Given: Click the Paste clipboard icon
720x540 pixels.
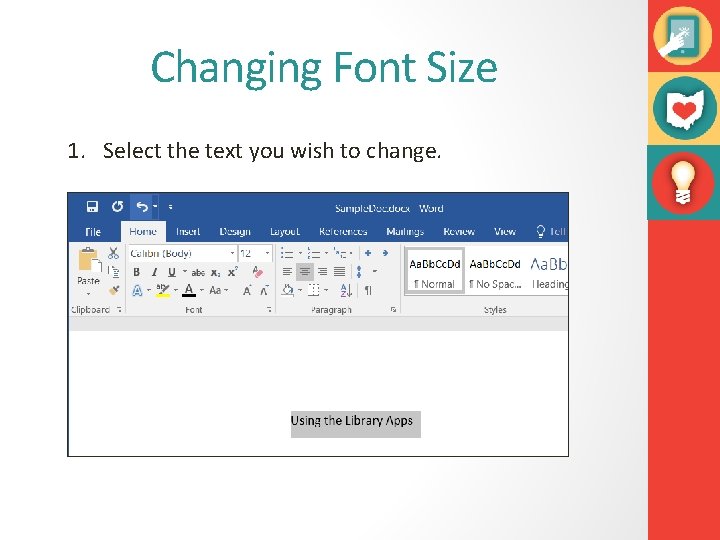Looking at the screenshot, I should (x=88, y=261).
